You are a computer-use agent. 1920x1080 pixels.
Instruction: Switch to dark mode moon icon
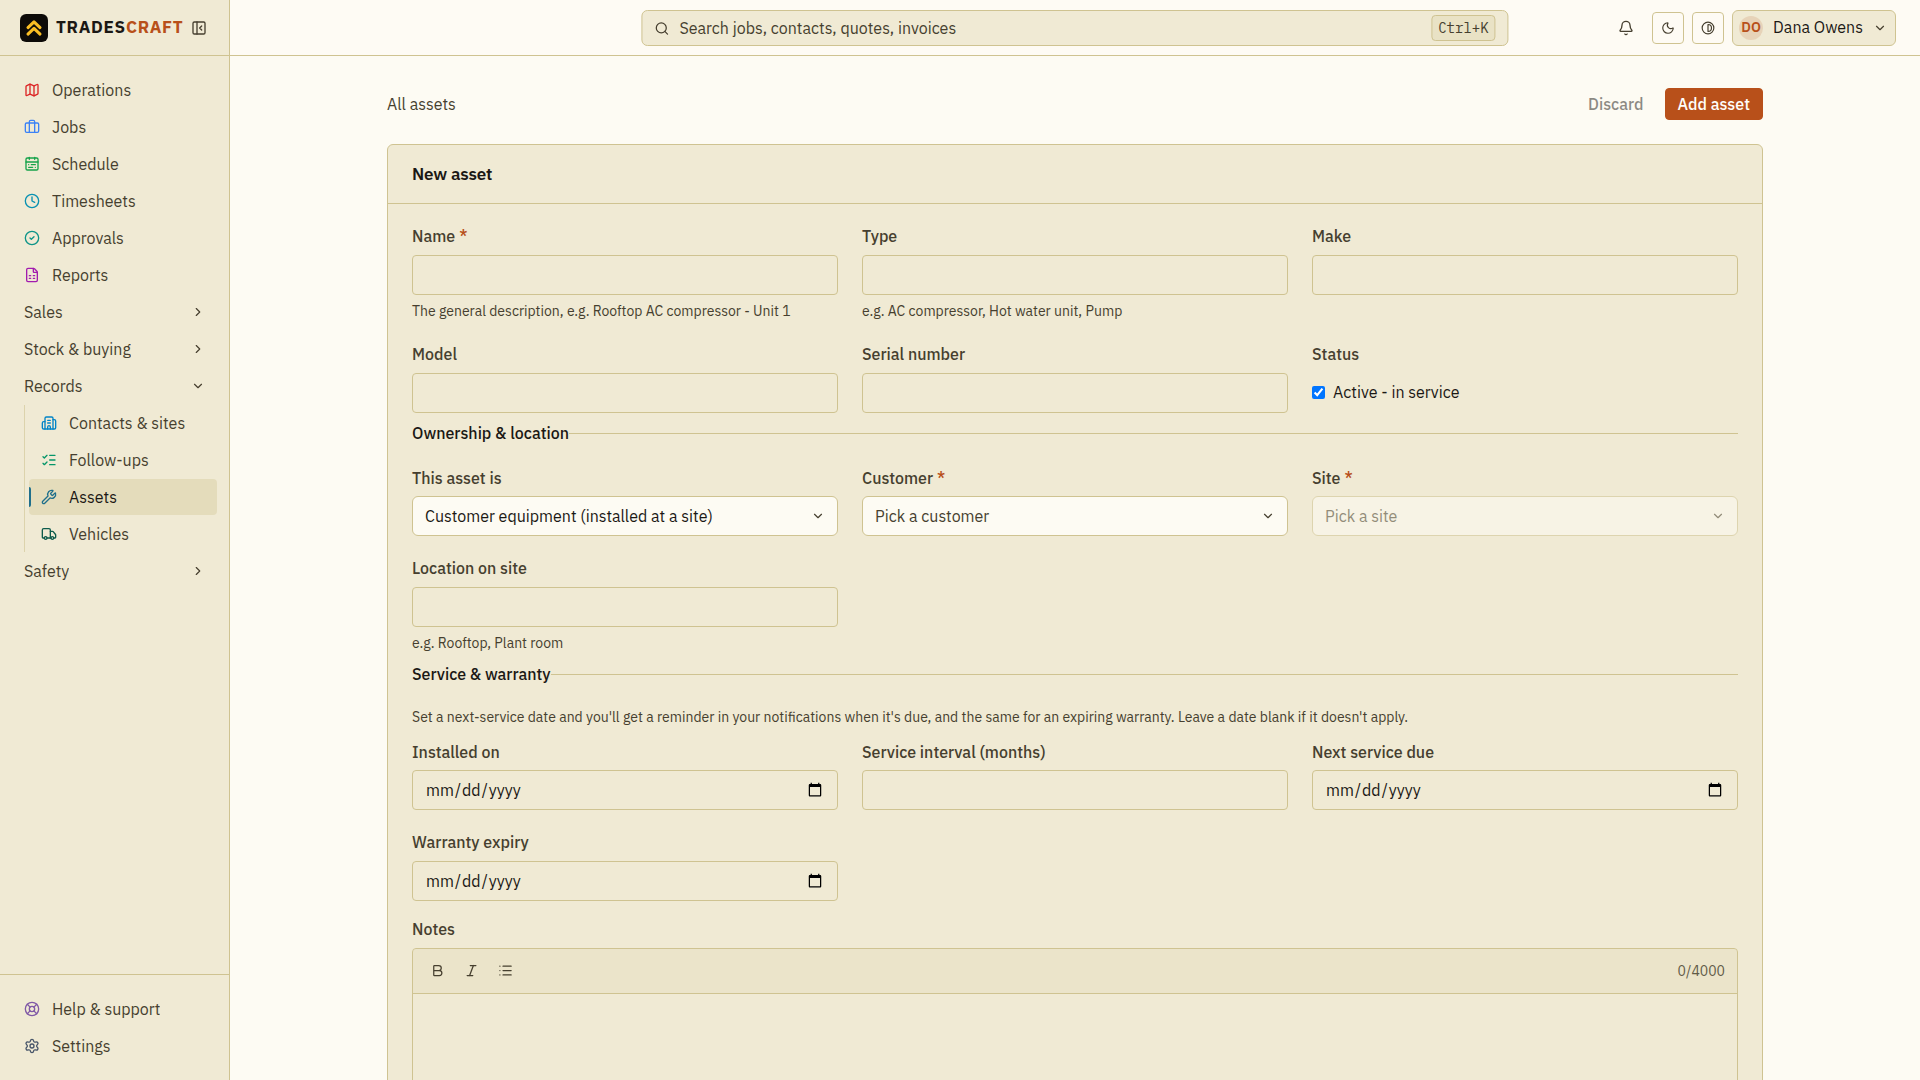click(1668, 28)
